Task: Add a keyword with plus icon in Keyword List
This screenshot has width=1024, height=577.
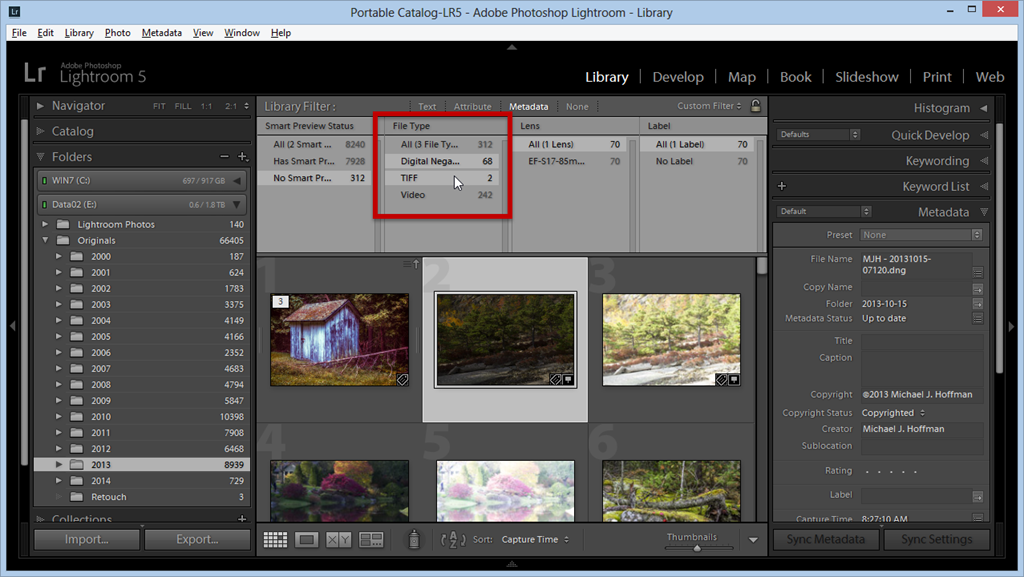Action: [782, 186]
